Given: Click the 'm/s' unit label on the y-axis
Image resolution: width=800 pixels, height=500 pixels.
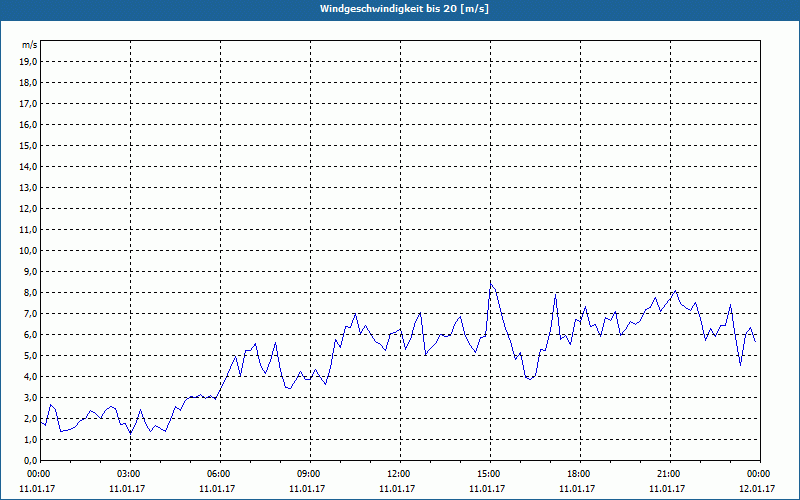Looking at the screenshot, I should (x=30, y=45).
